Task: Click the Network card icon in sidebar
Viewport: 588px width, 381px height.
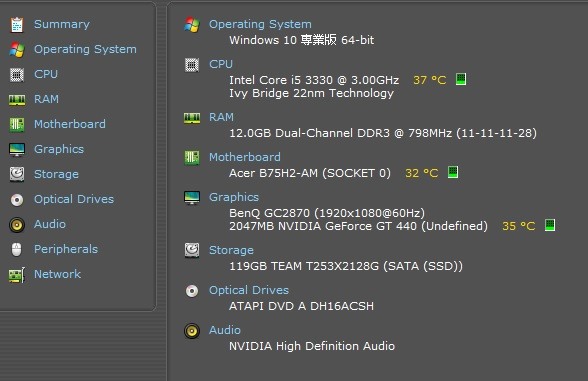Action: (x=17, y=275)
